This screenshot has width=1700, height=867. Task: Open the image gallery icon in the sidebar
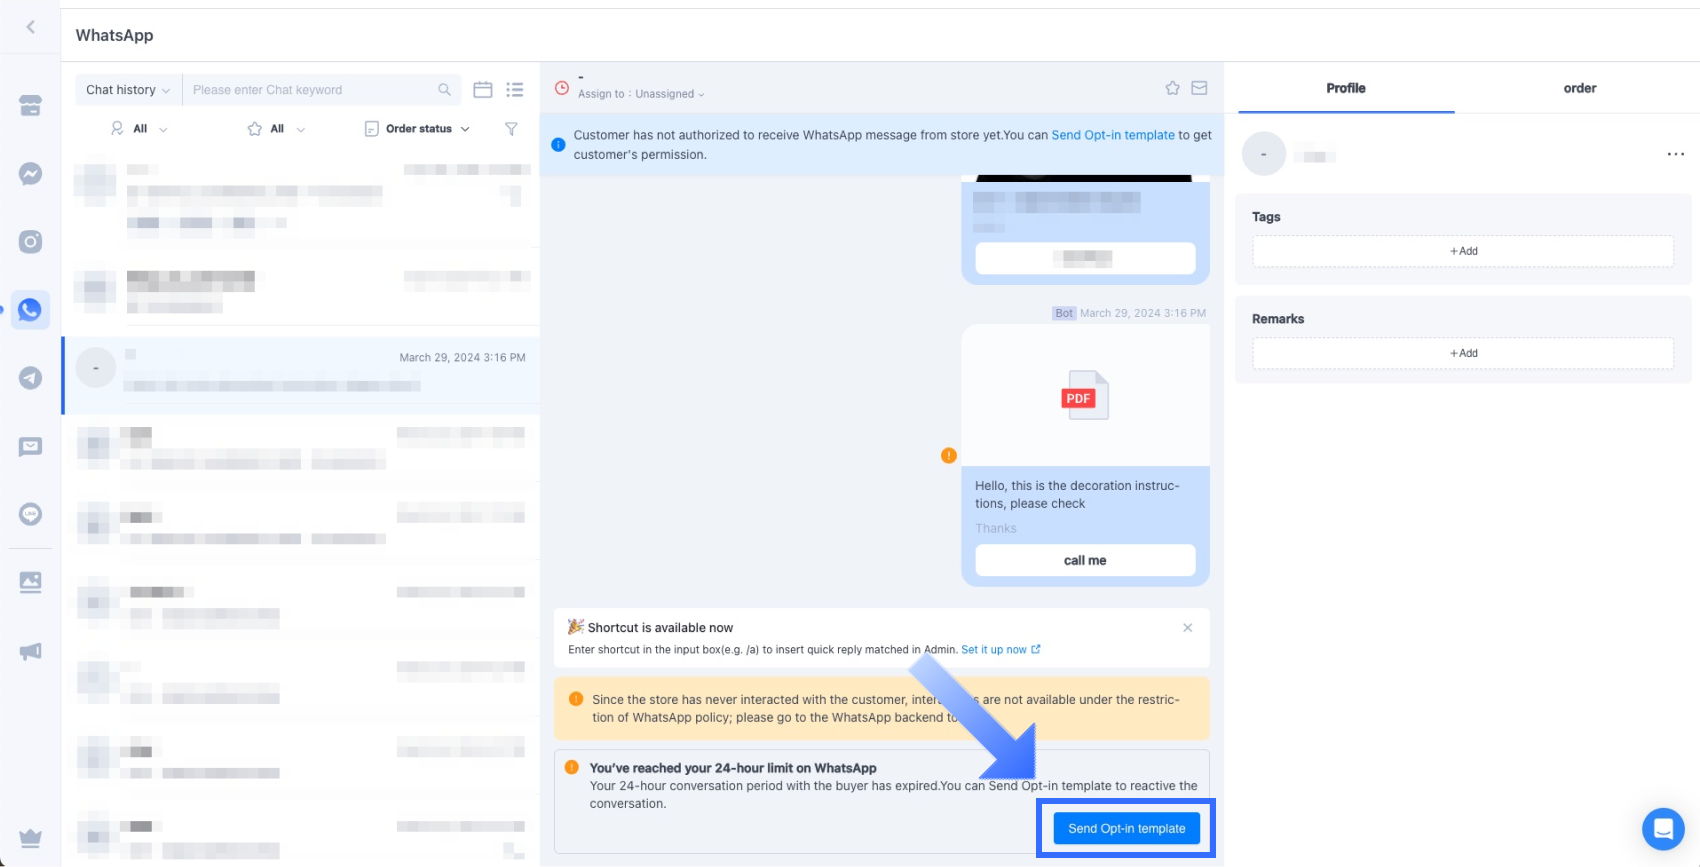coord(31,582)
